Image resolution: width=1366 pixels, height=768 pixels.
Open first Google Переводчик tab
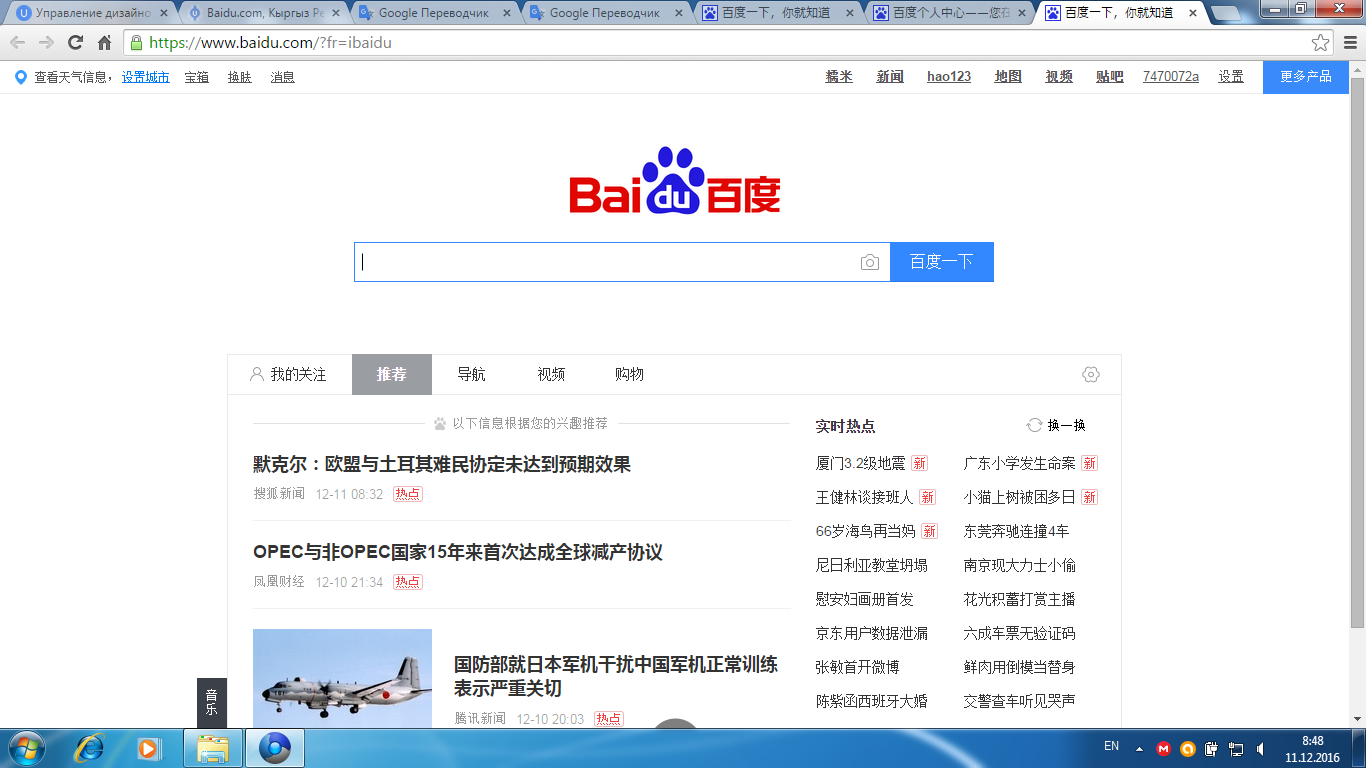(437, 13)
